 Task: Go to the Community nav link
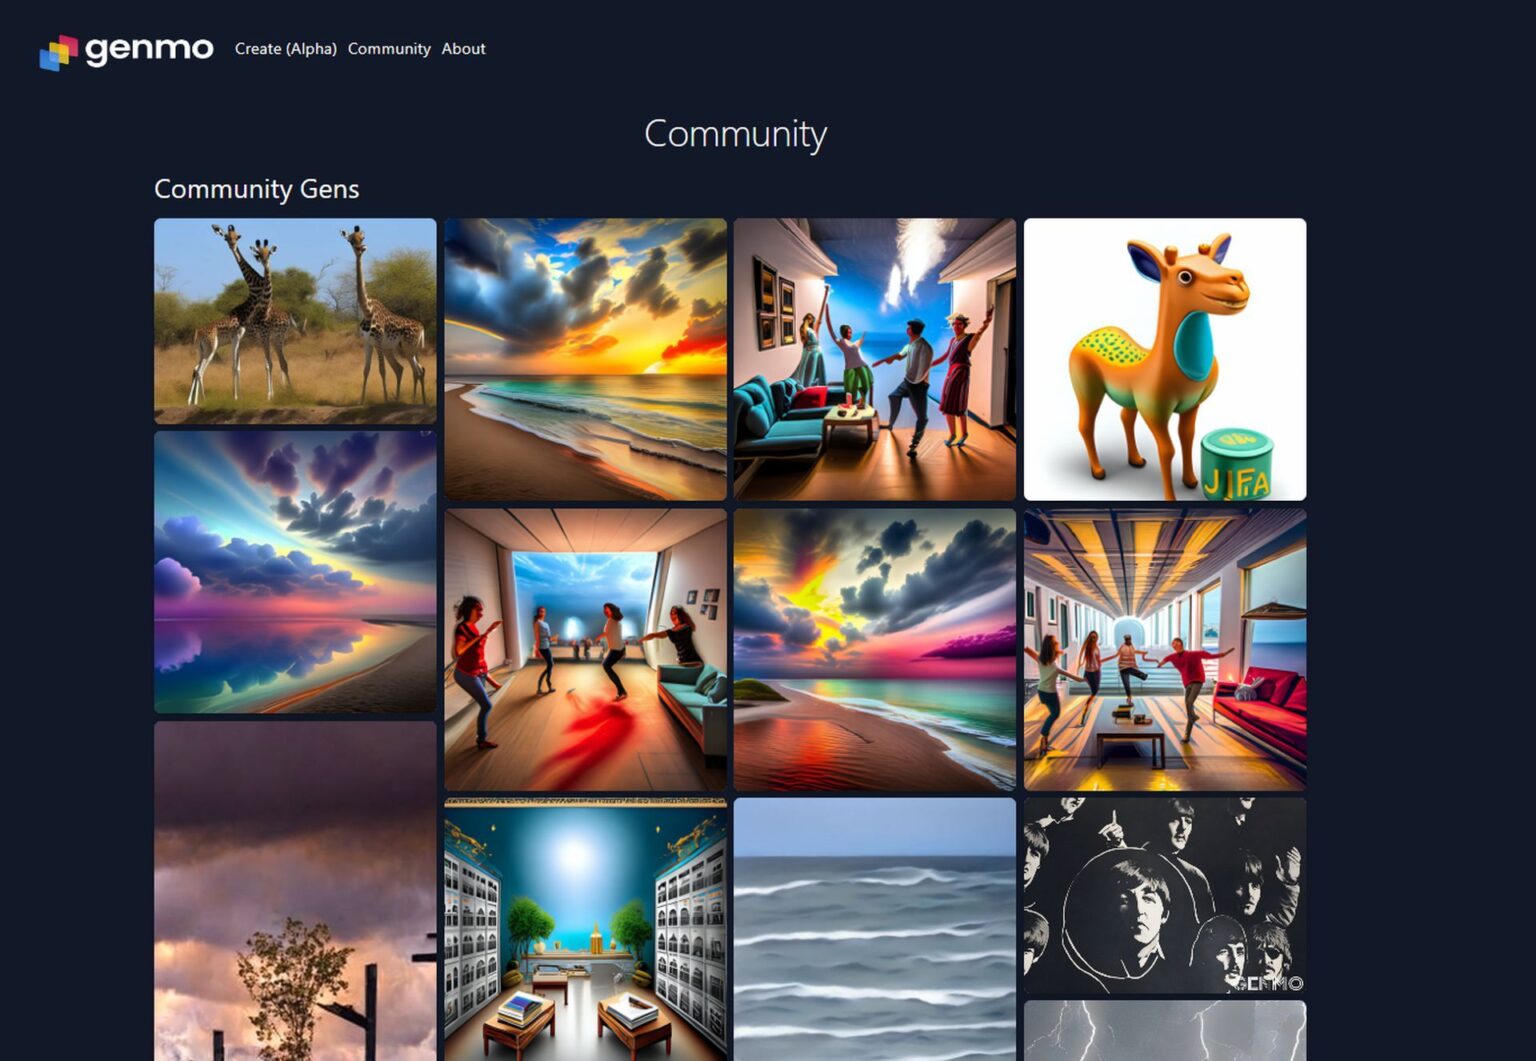pyautogui.click(x=389, y=49)
